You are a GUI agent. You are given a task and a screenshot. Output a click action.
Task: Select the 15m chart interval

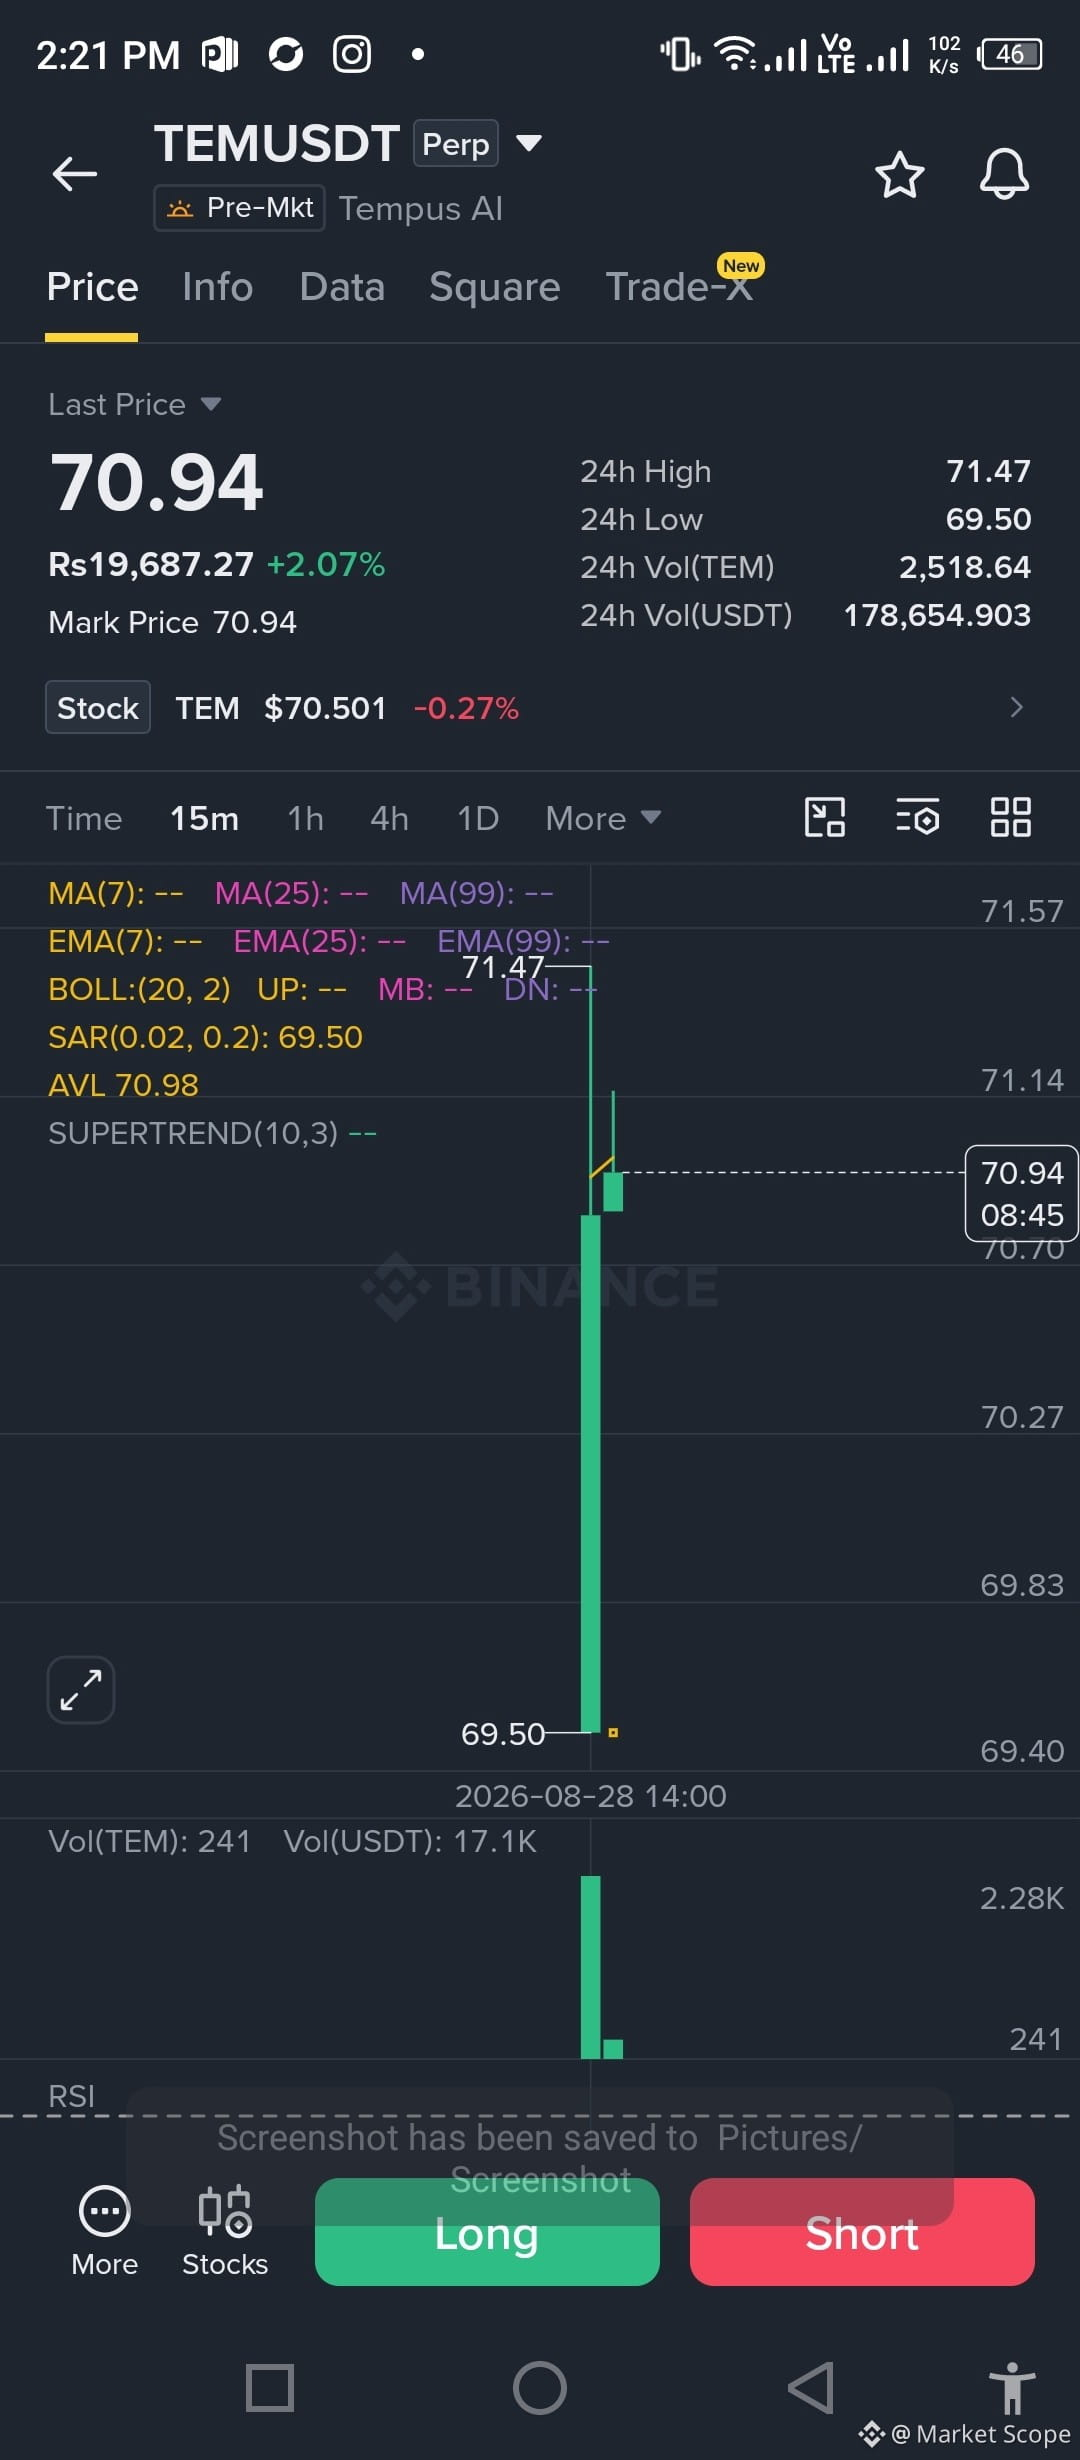point(204,818)
